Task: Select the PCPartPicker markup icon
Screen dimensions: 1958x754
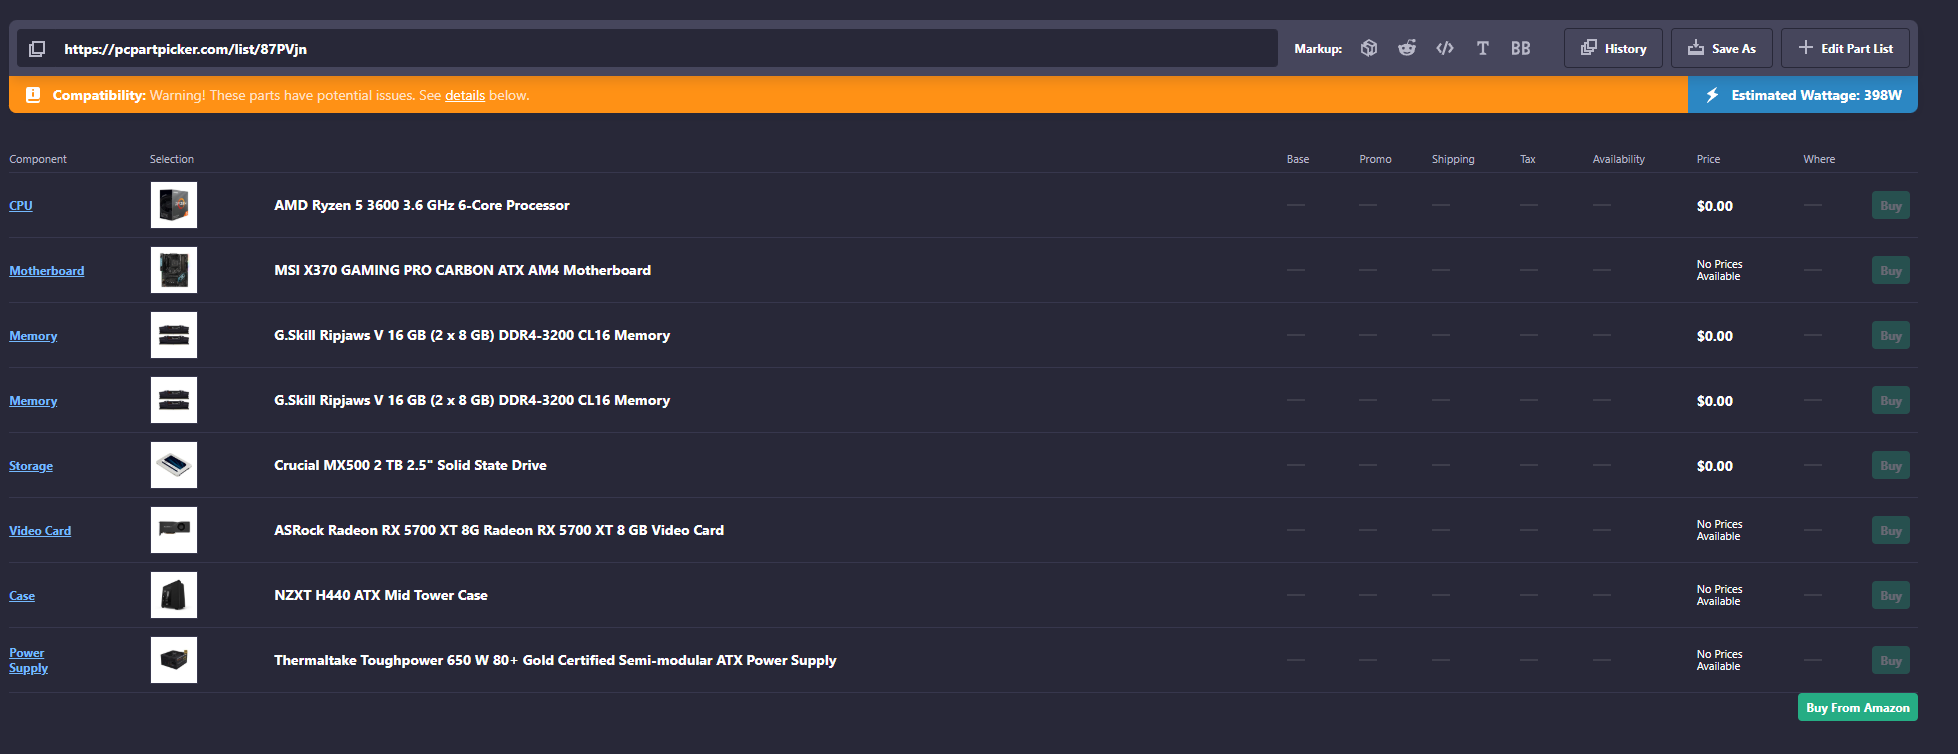Action: (1369, 48)
